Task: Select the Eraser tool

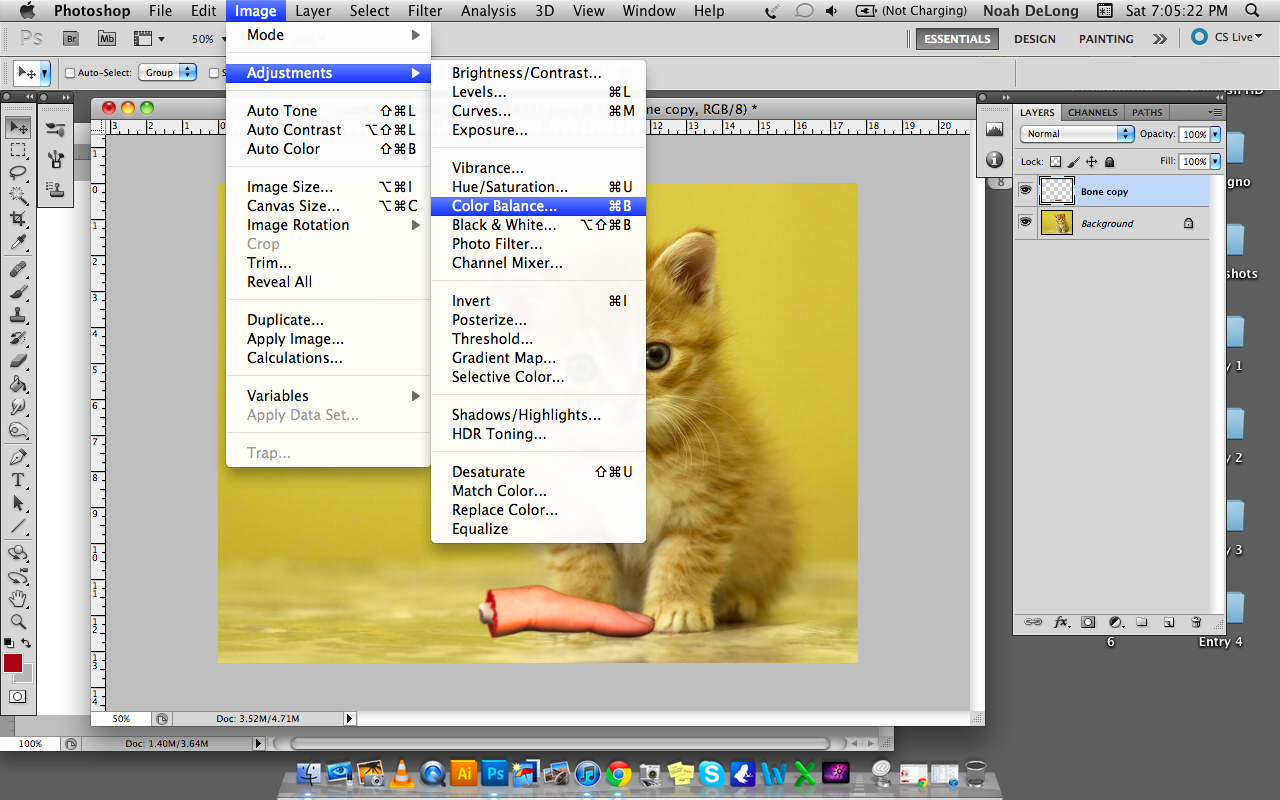Action: pos(18,362)
